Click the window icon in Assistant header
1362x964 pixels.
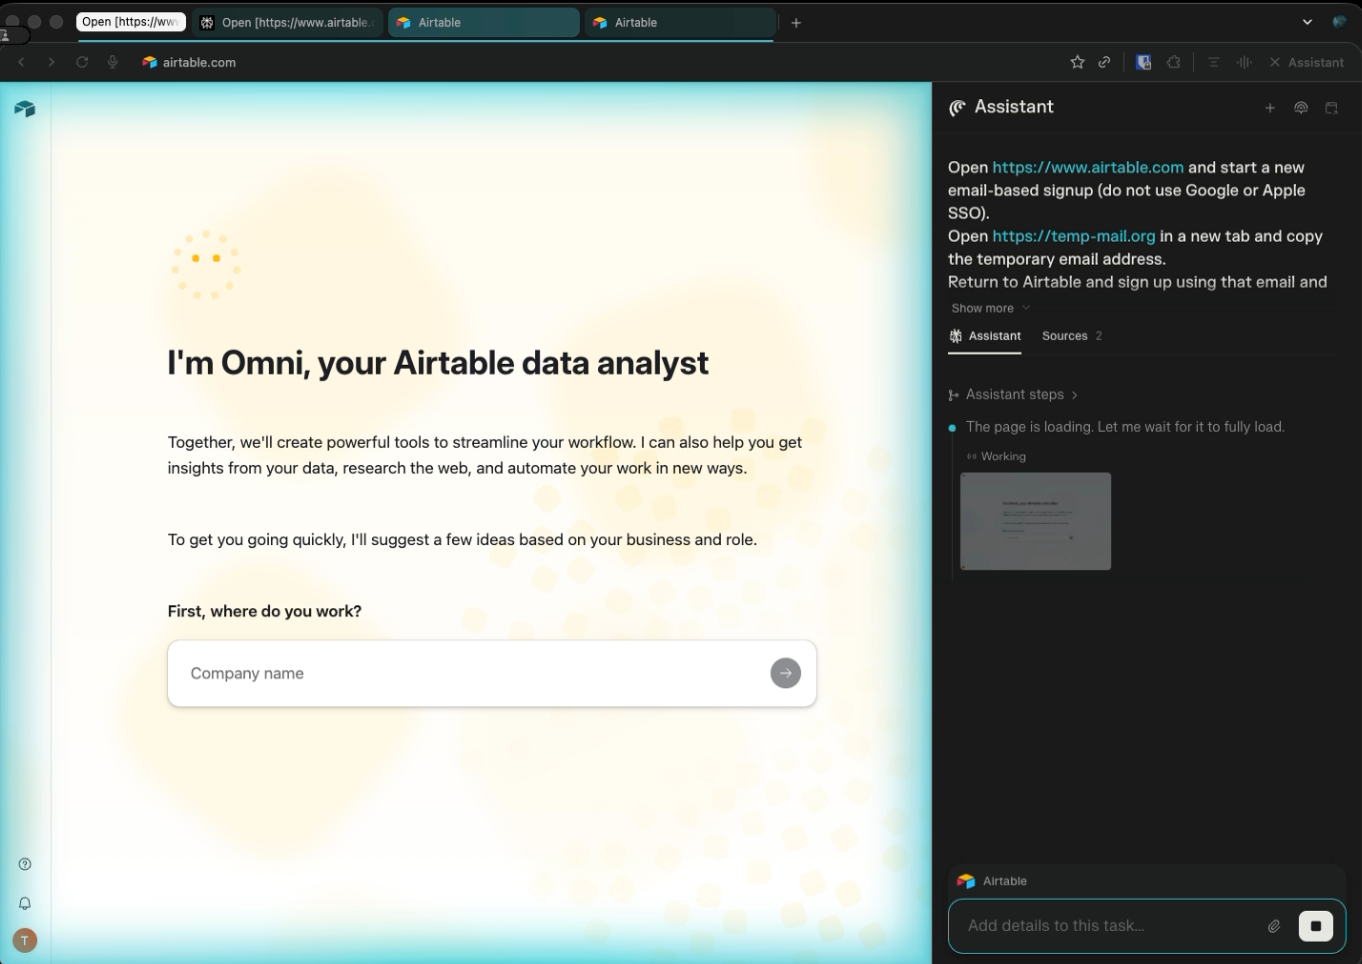click(x=1331, y=108)
